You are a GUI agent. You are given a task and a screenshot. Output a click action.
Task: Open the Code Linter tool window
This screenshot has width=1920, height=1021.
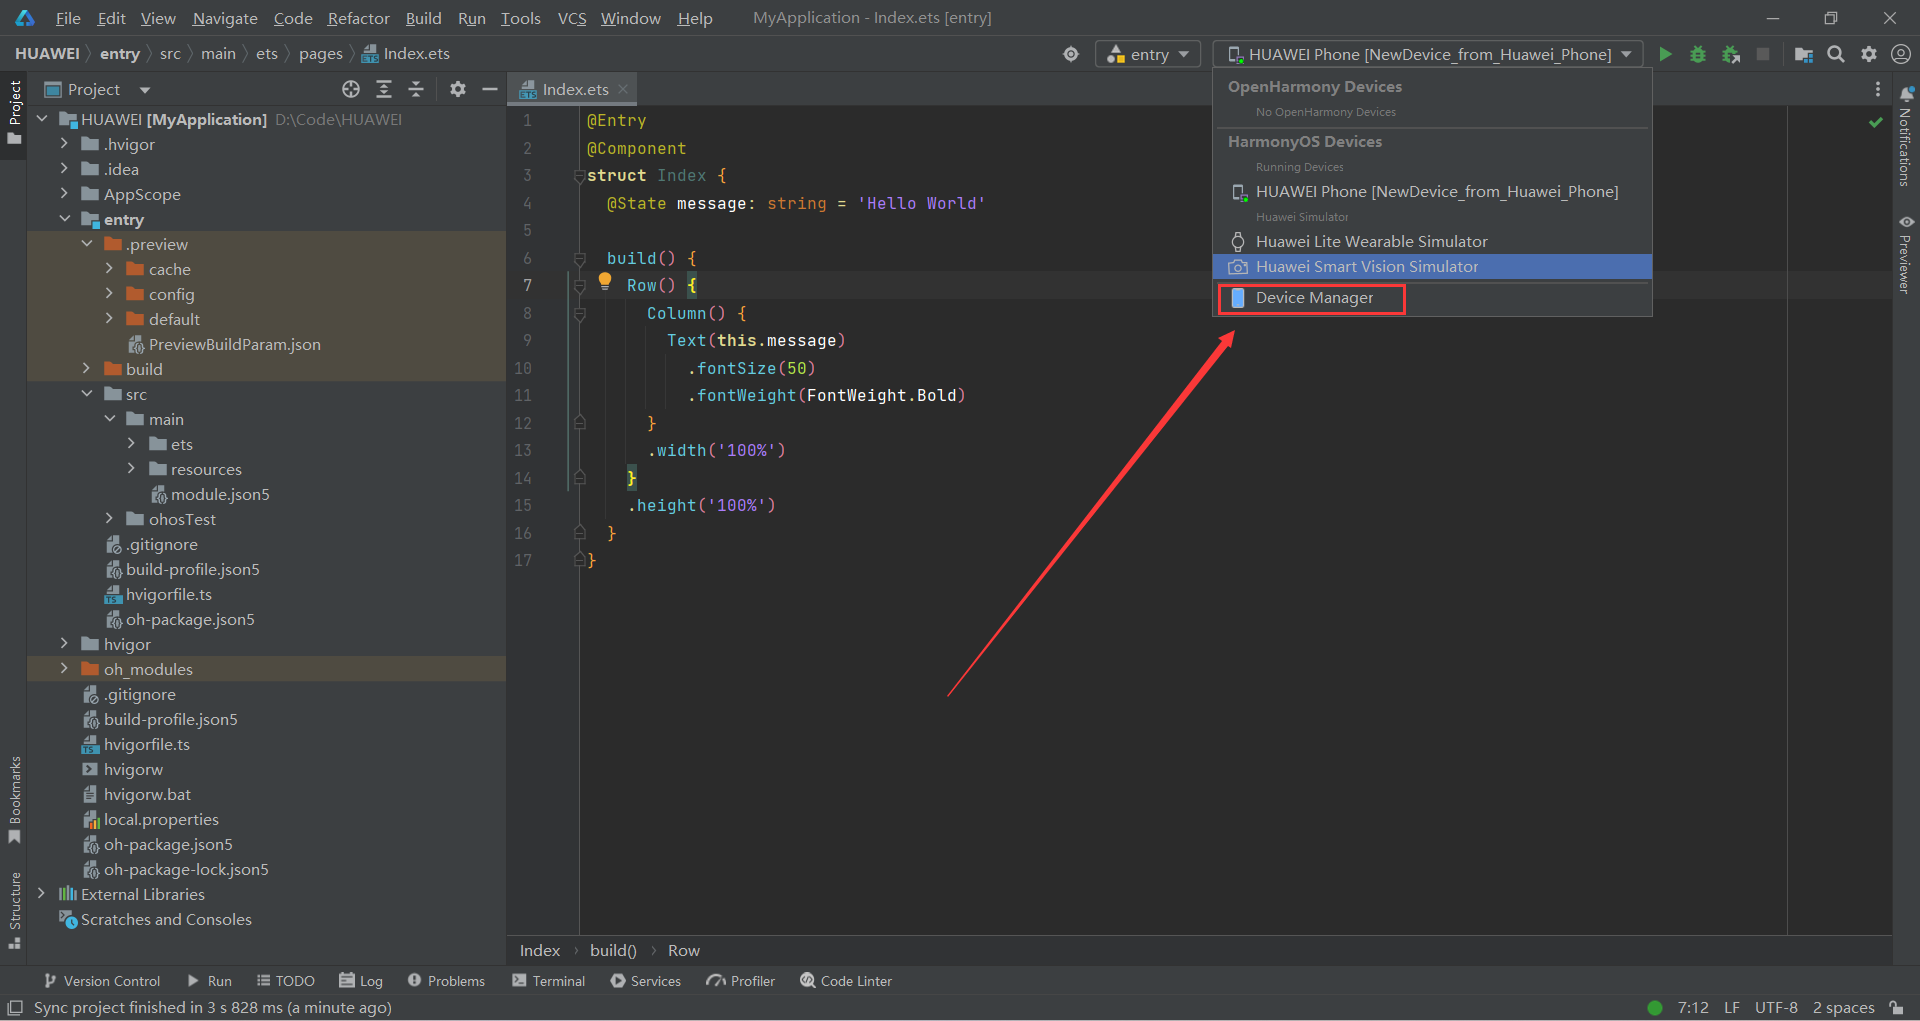tap(846, 981)
